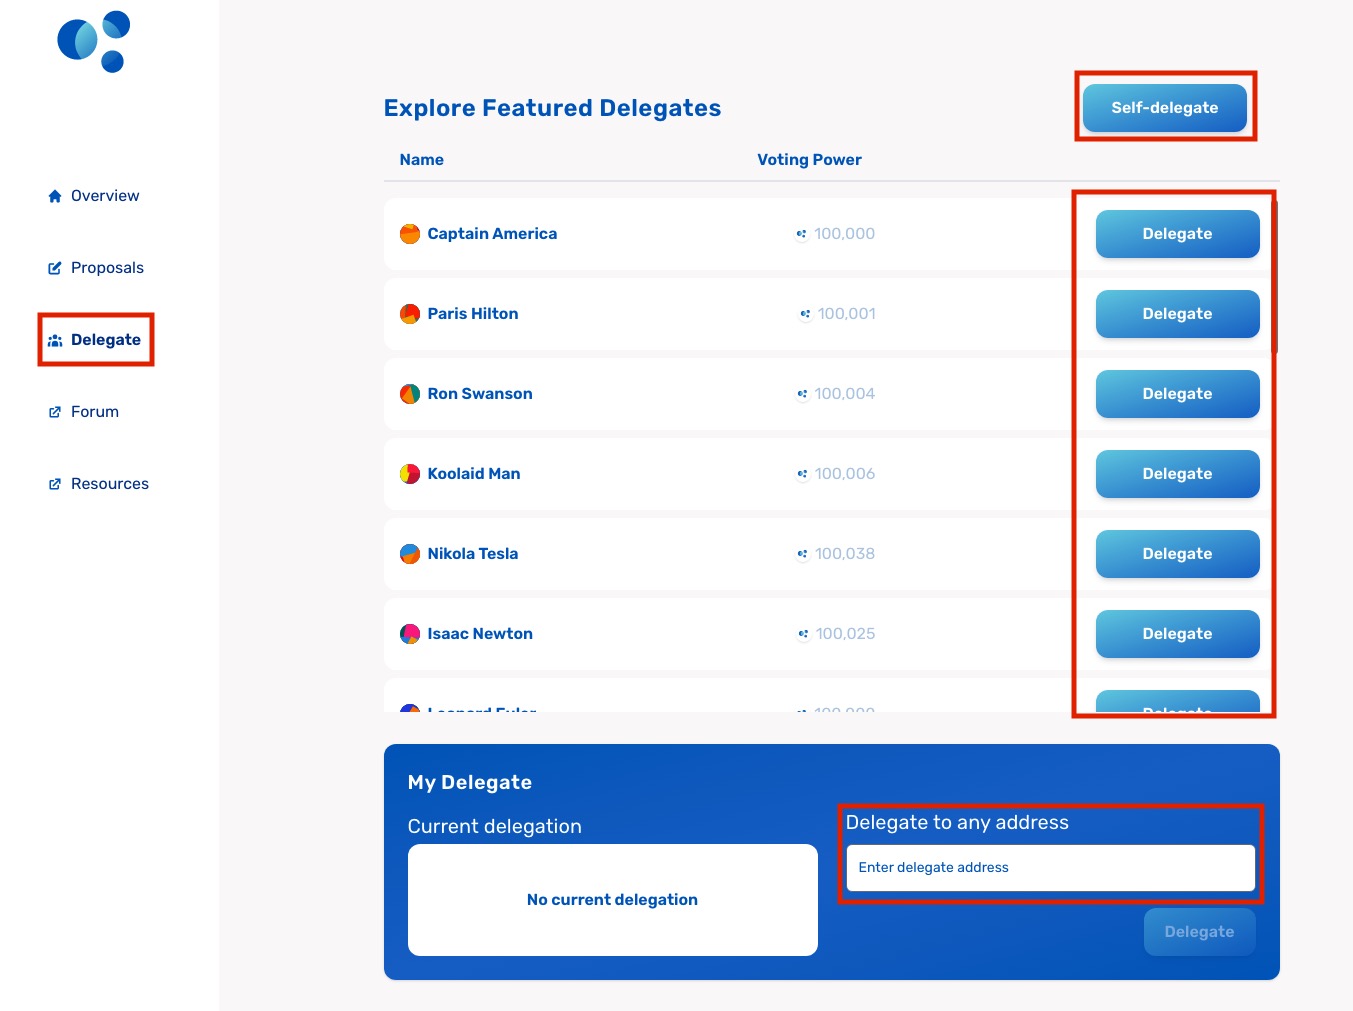This screenshot has width=1353, height=1011.
Task: Open the Proposals page
Action: 107,268
